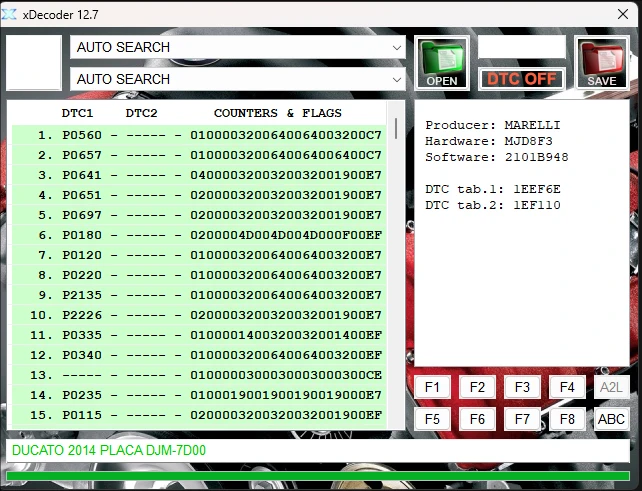Click the Software: 2101B948 line
The width and height of the screenshot is (642, 491).
click(x=497, y=157)
